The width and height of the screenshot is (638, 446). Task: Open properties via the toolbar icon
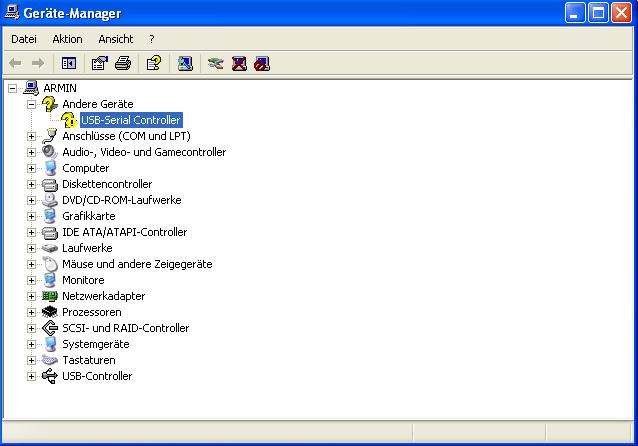click(99, 63)
